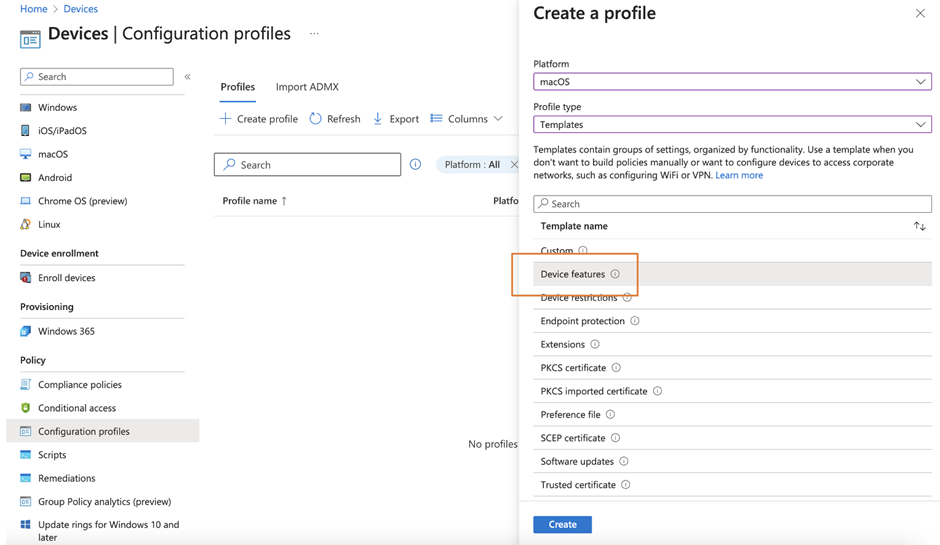
Task: Click info icon beside Trusted certificate
Action: point(626,484)
